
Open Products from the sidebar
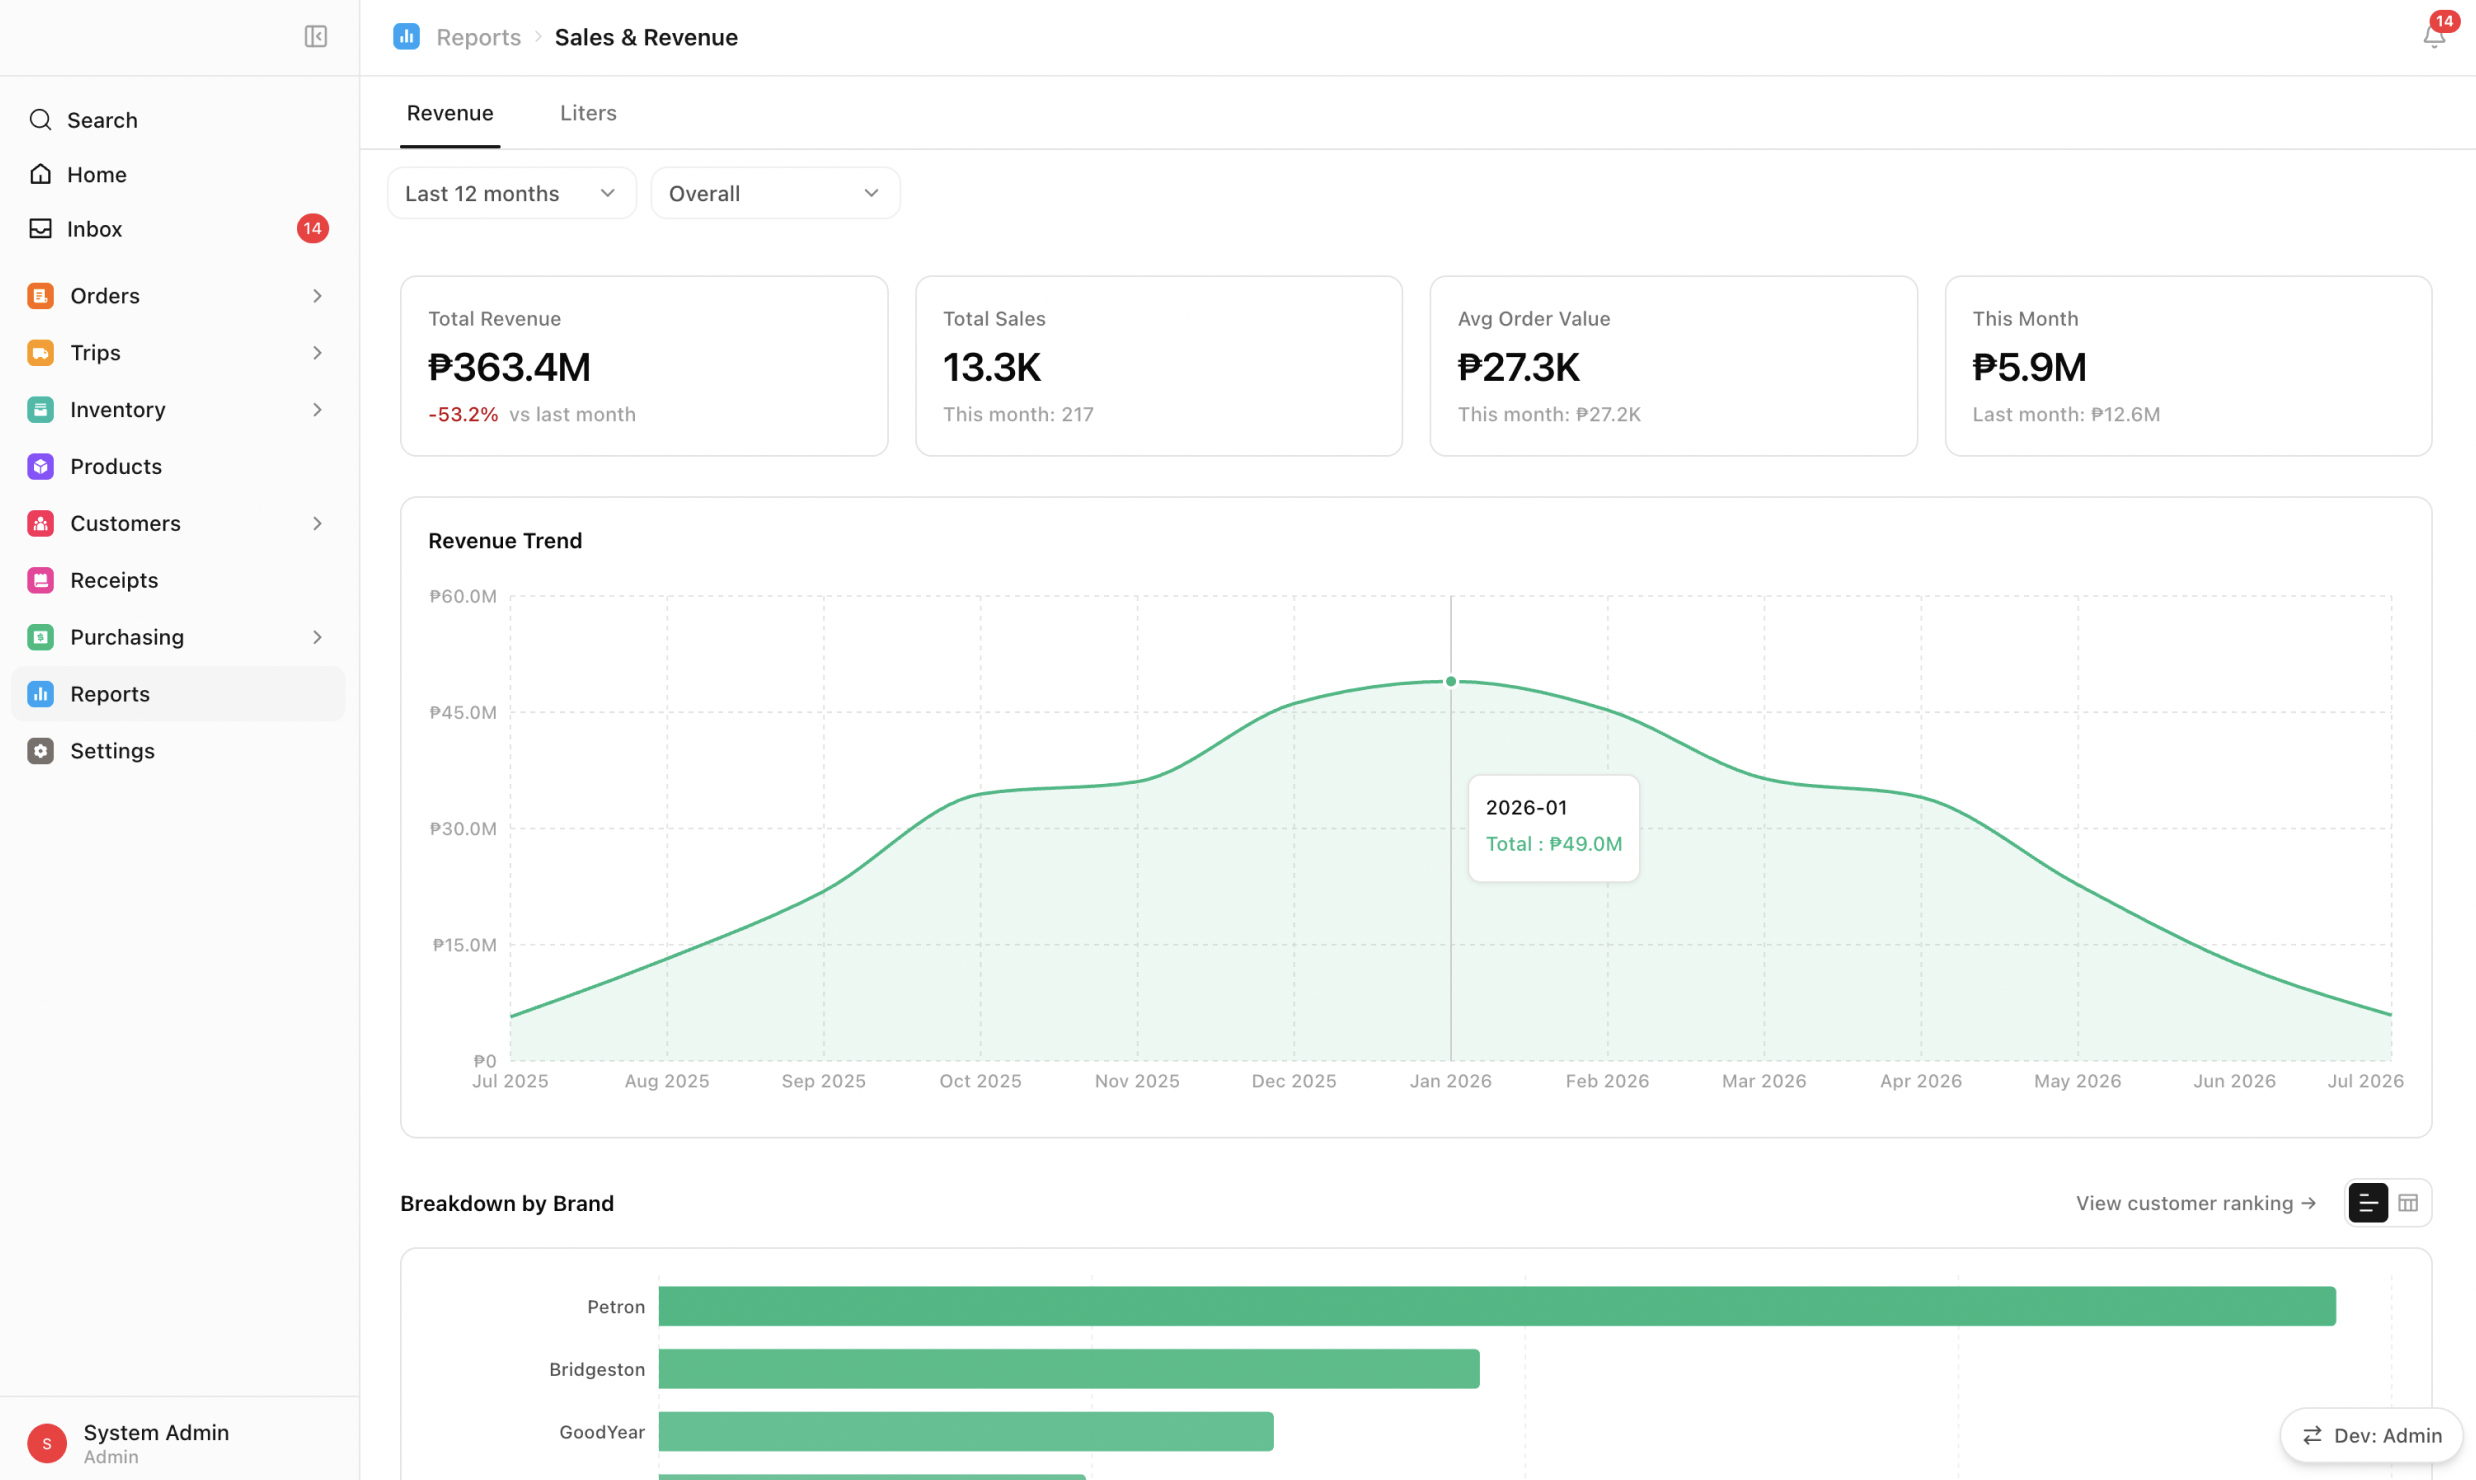(x=177, y=467)
